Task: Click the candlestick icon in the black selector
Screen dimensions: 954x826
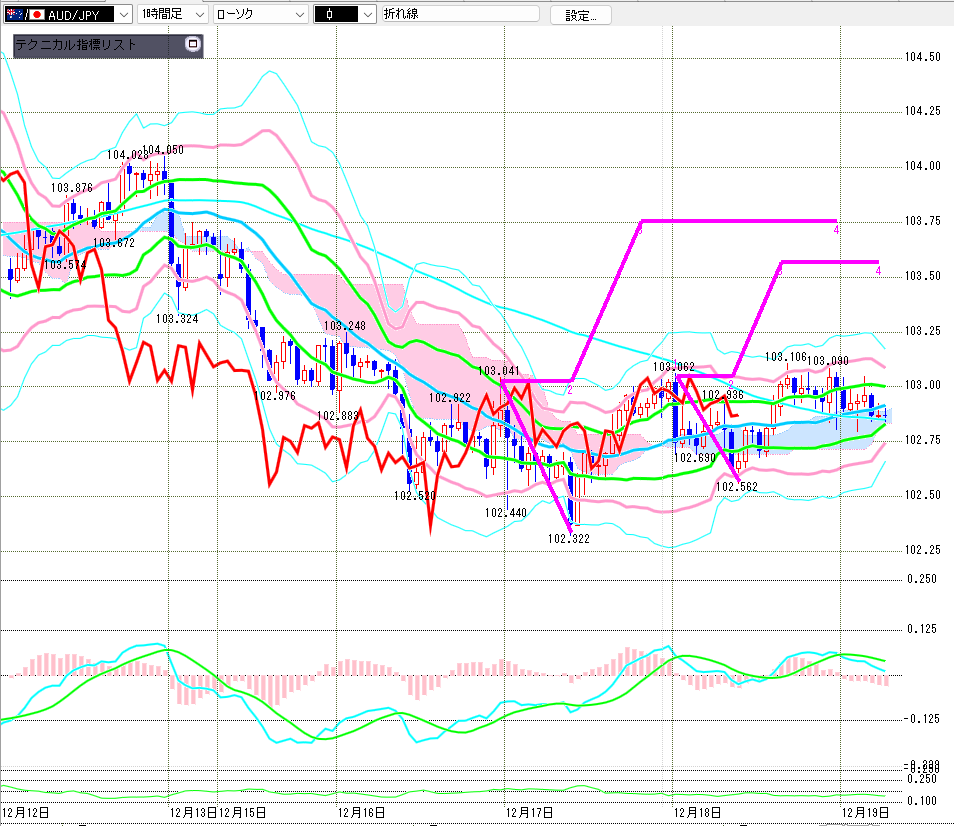Action: pyautogui.click(x=330, y=14)
